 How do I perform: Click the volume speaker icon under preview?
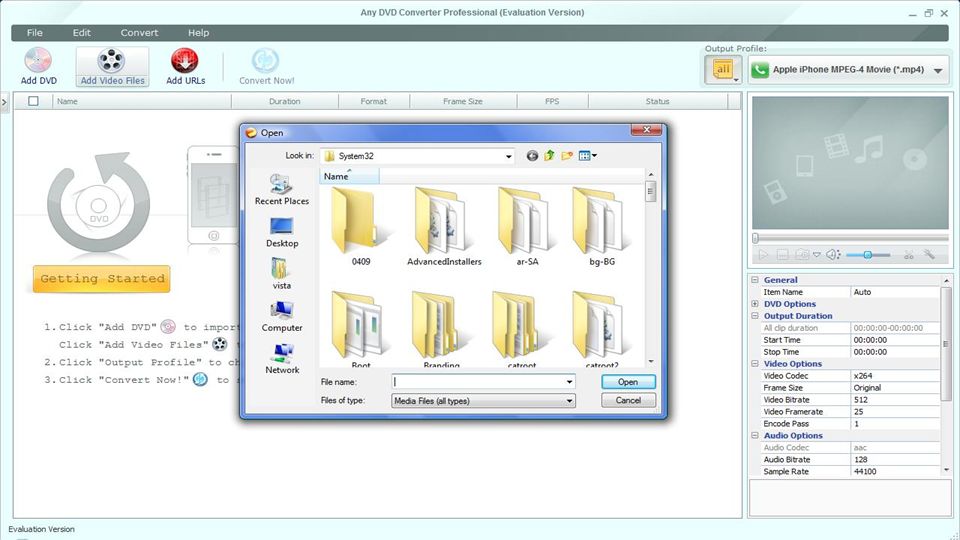[x=833, y=255]
